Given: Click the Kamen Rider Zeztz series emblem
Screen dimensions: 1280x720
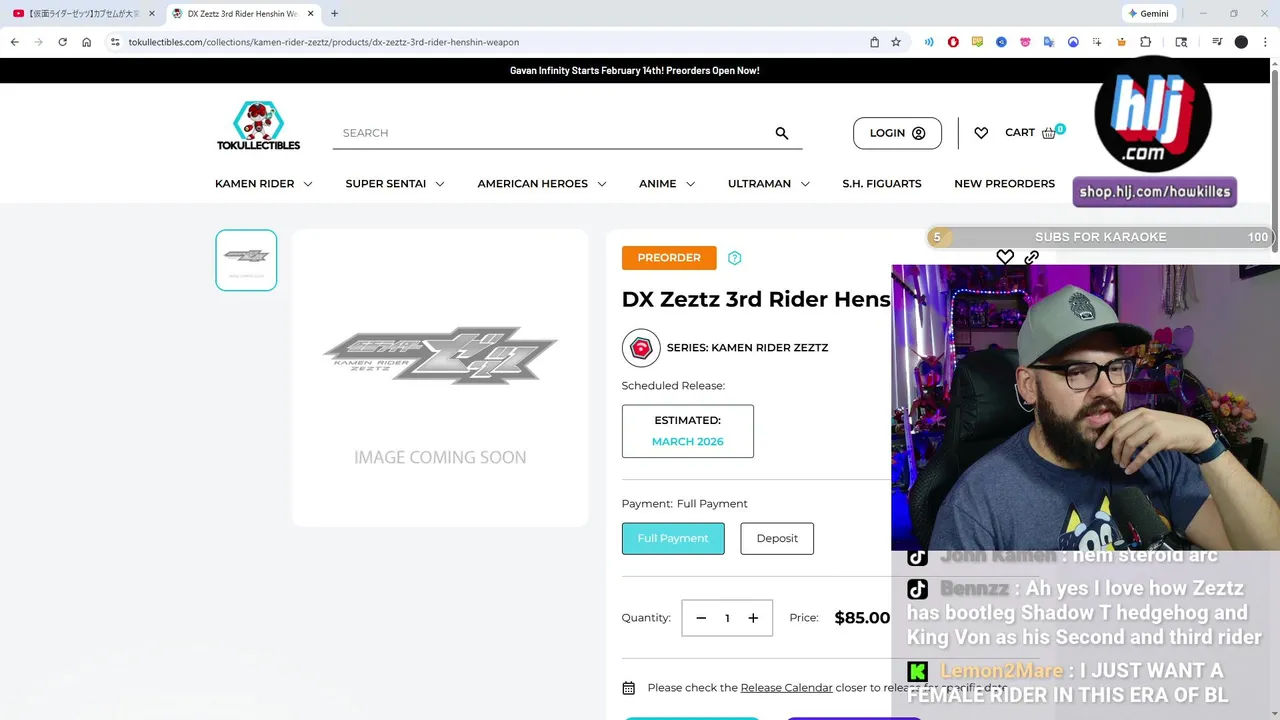Looking at the screenshot, I should (x=641, y=348).
